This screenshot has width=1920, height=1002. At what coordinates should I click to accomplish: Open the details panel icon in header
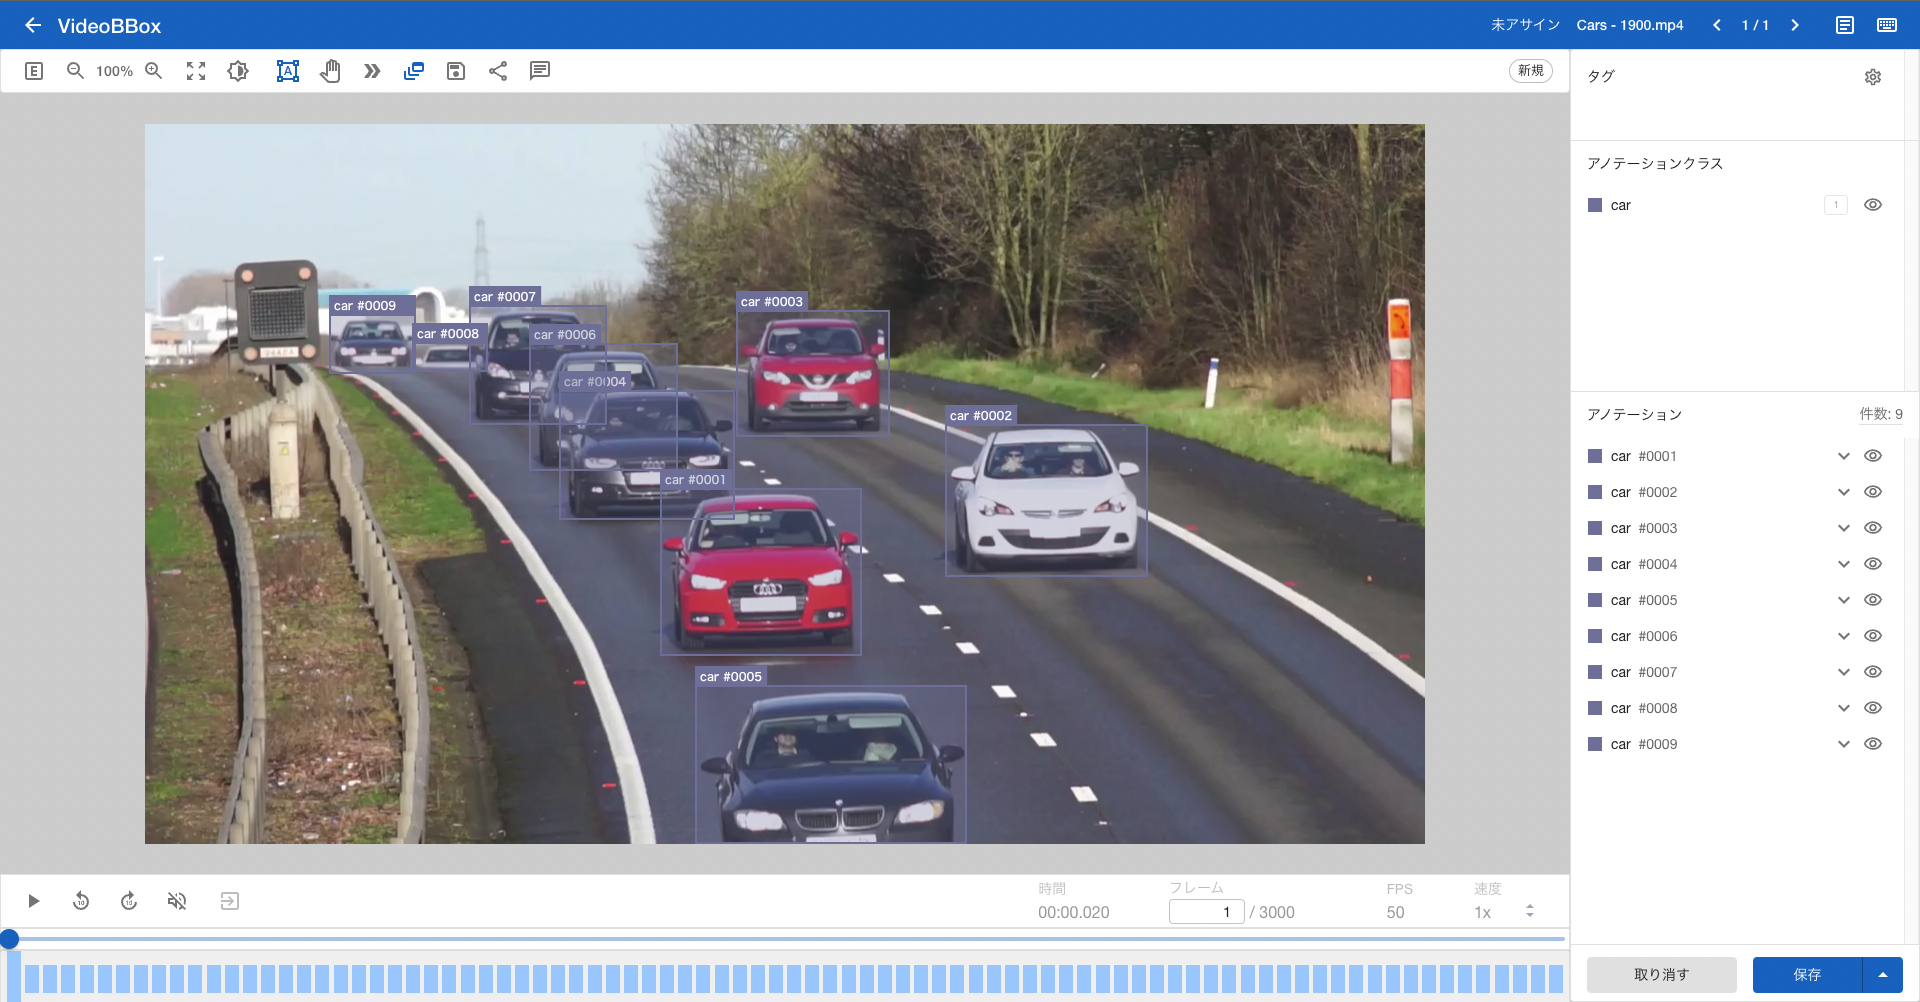click(x=1845, y=25)
